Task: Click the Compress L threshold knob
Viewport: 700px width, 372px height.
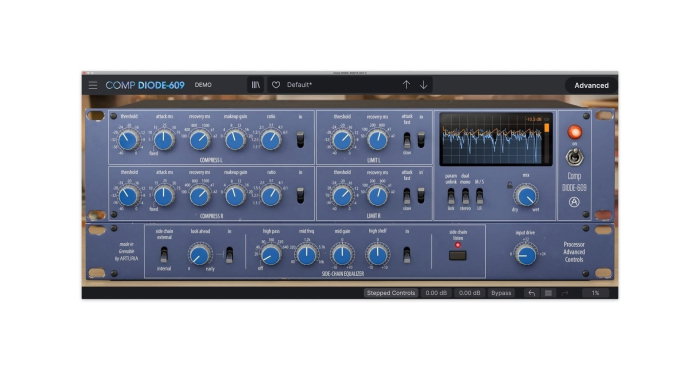Action: pyautogui.click(x=129, y=140)
